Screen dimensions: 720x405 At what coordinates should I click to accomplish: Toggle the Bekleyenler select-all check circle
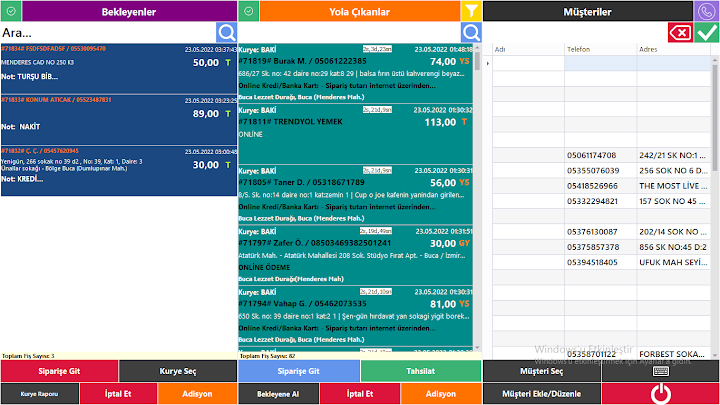[x=11, y=11]
